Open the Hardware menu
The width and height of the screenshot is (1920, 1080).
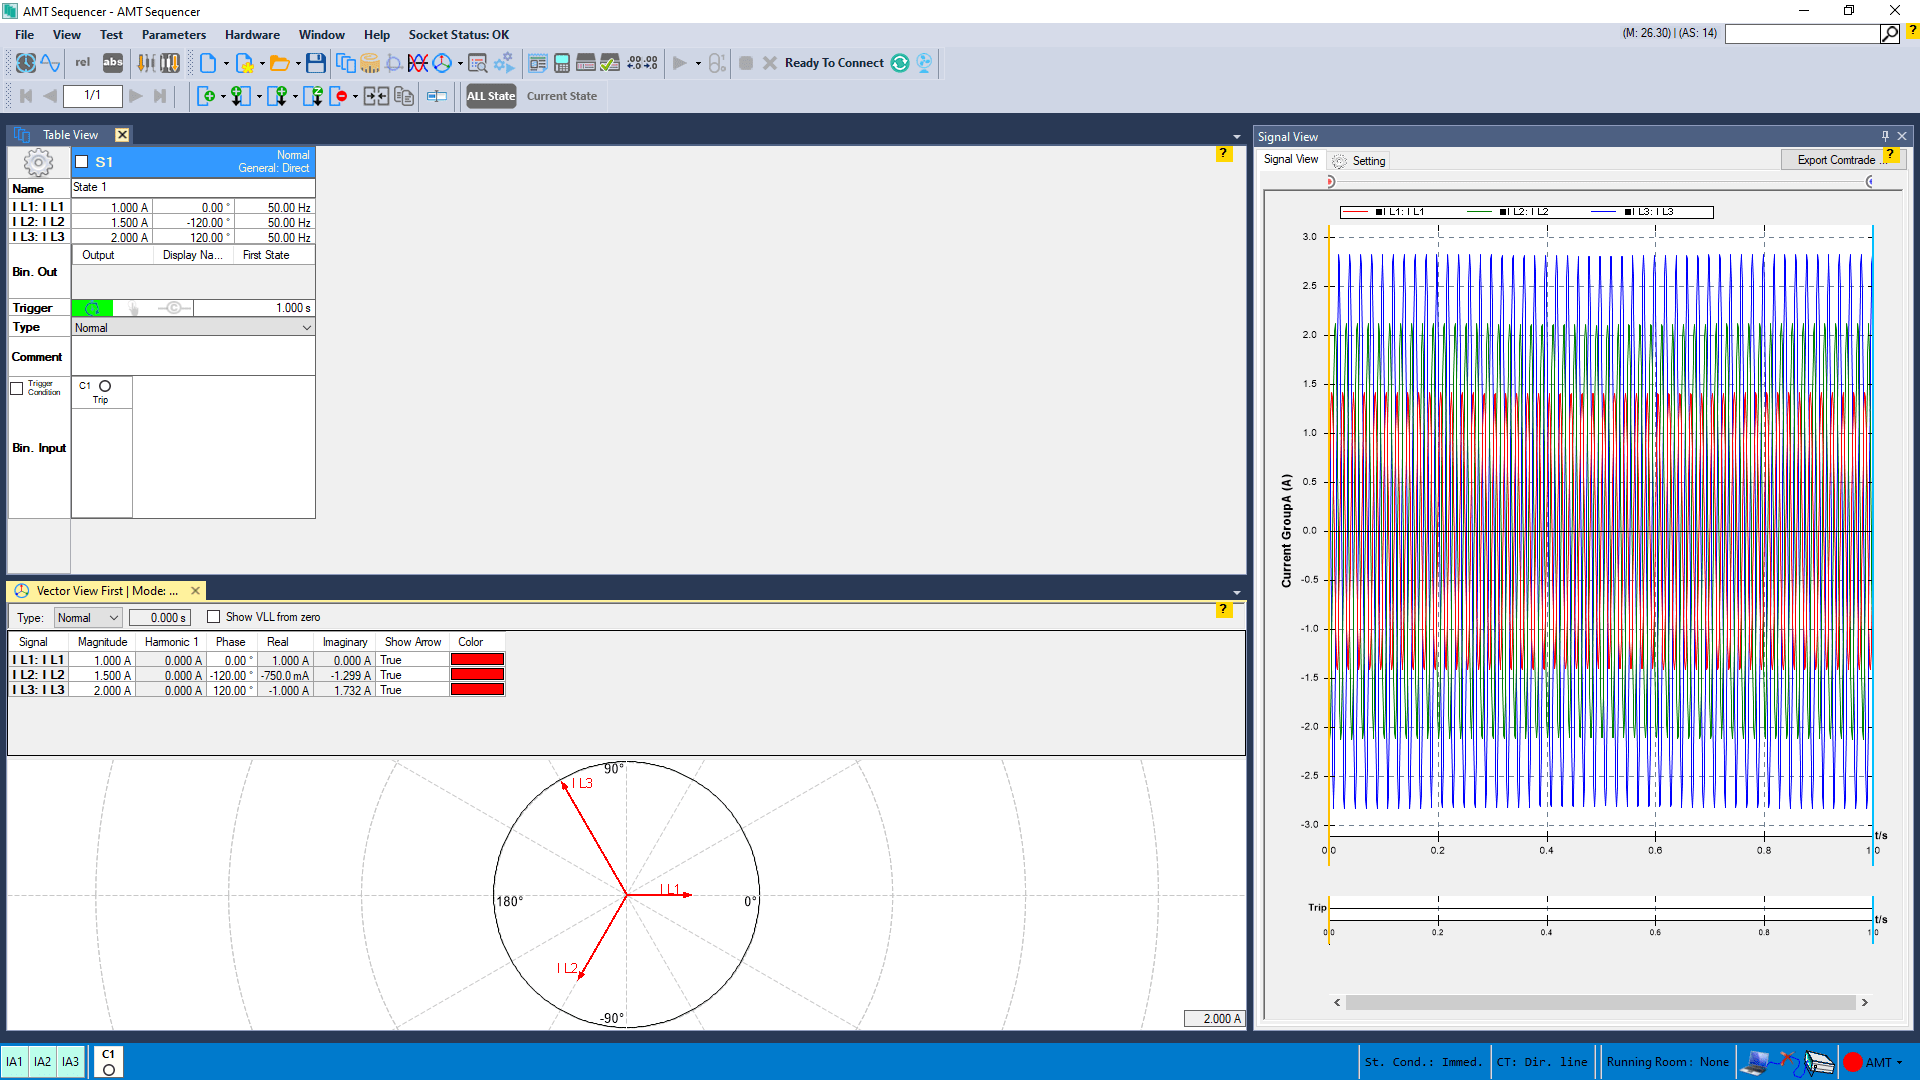(252, 35)
